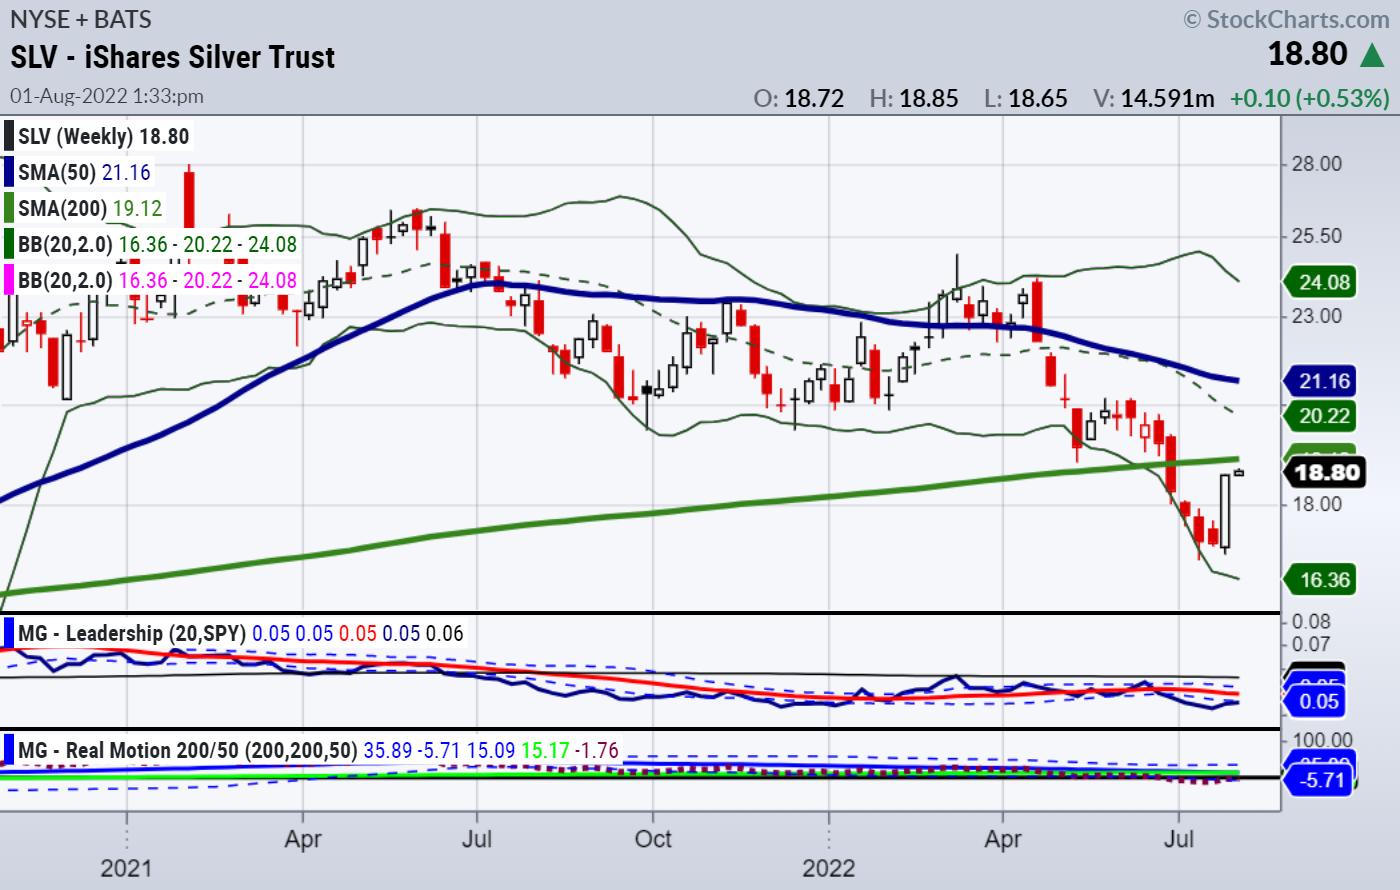Click the "SMA(200) 19.12" legend label
Image resolution: width=1400 pixels, height=890 pixels.
90,208
